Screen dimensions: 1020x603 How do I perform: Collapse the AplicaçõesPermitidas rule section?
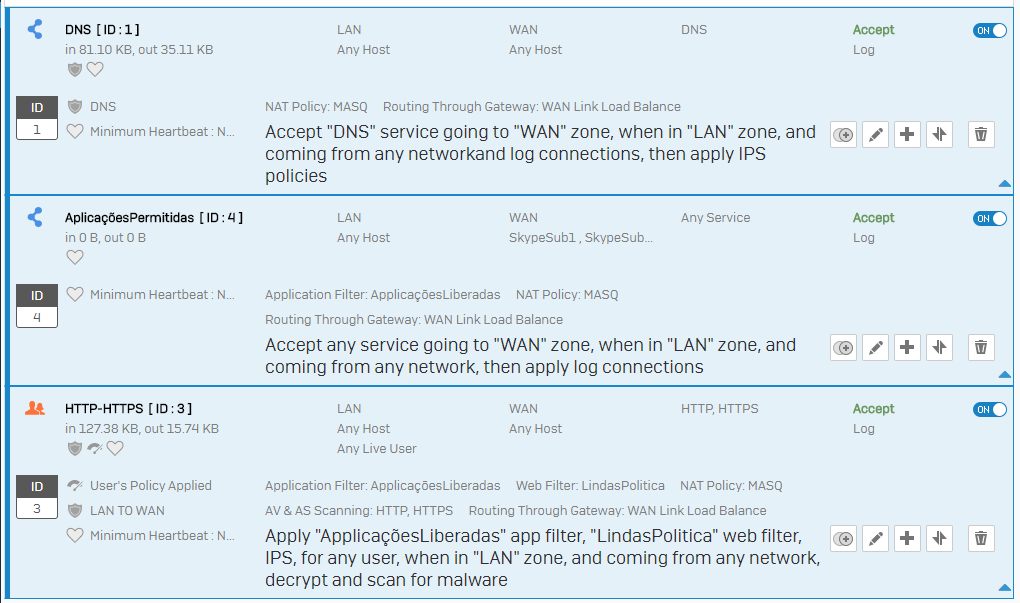[1003, 372]
